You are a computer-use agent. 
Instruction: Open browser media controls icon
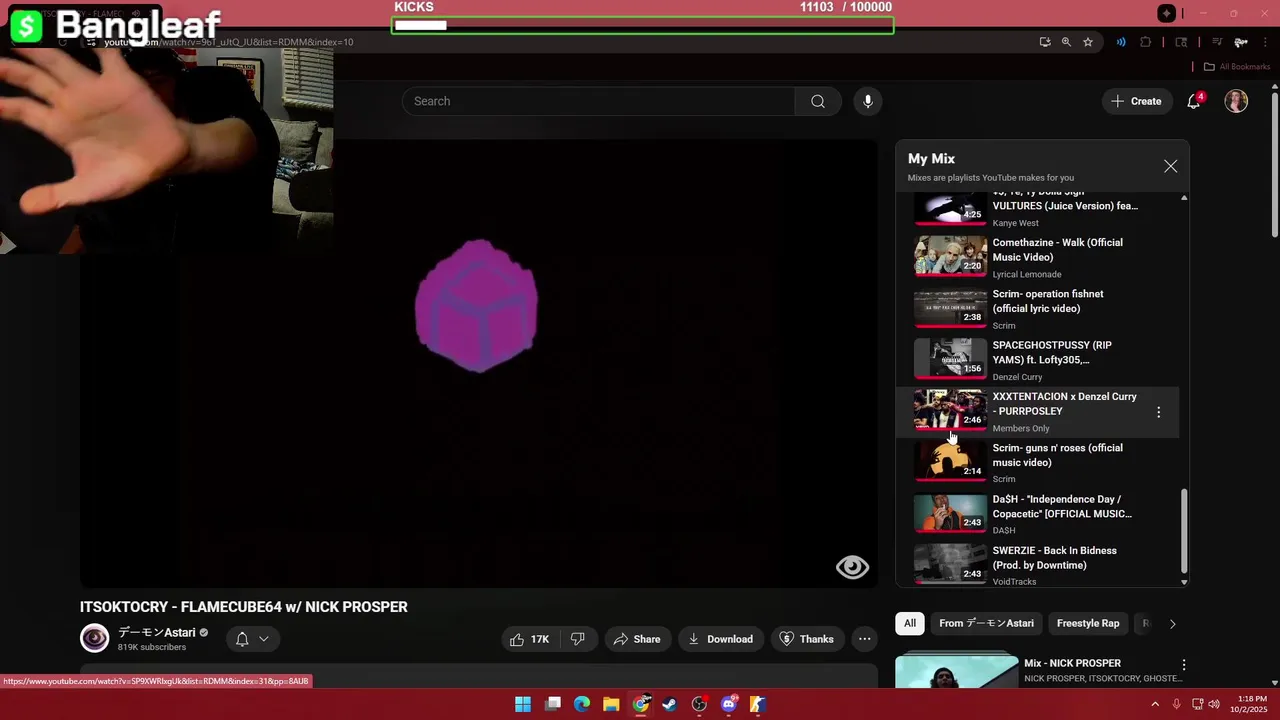click(1217, 42)
